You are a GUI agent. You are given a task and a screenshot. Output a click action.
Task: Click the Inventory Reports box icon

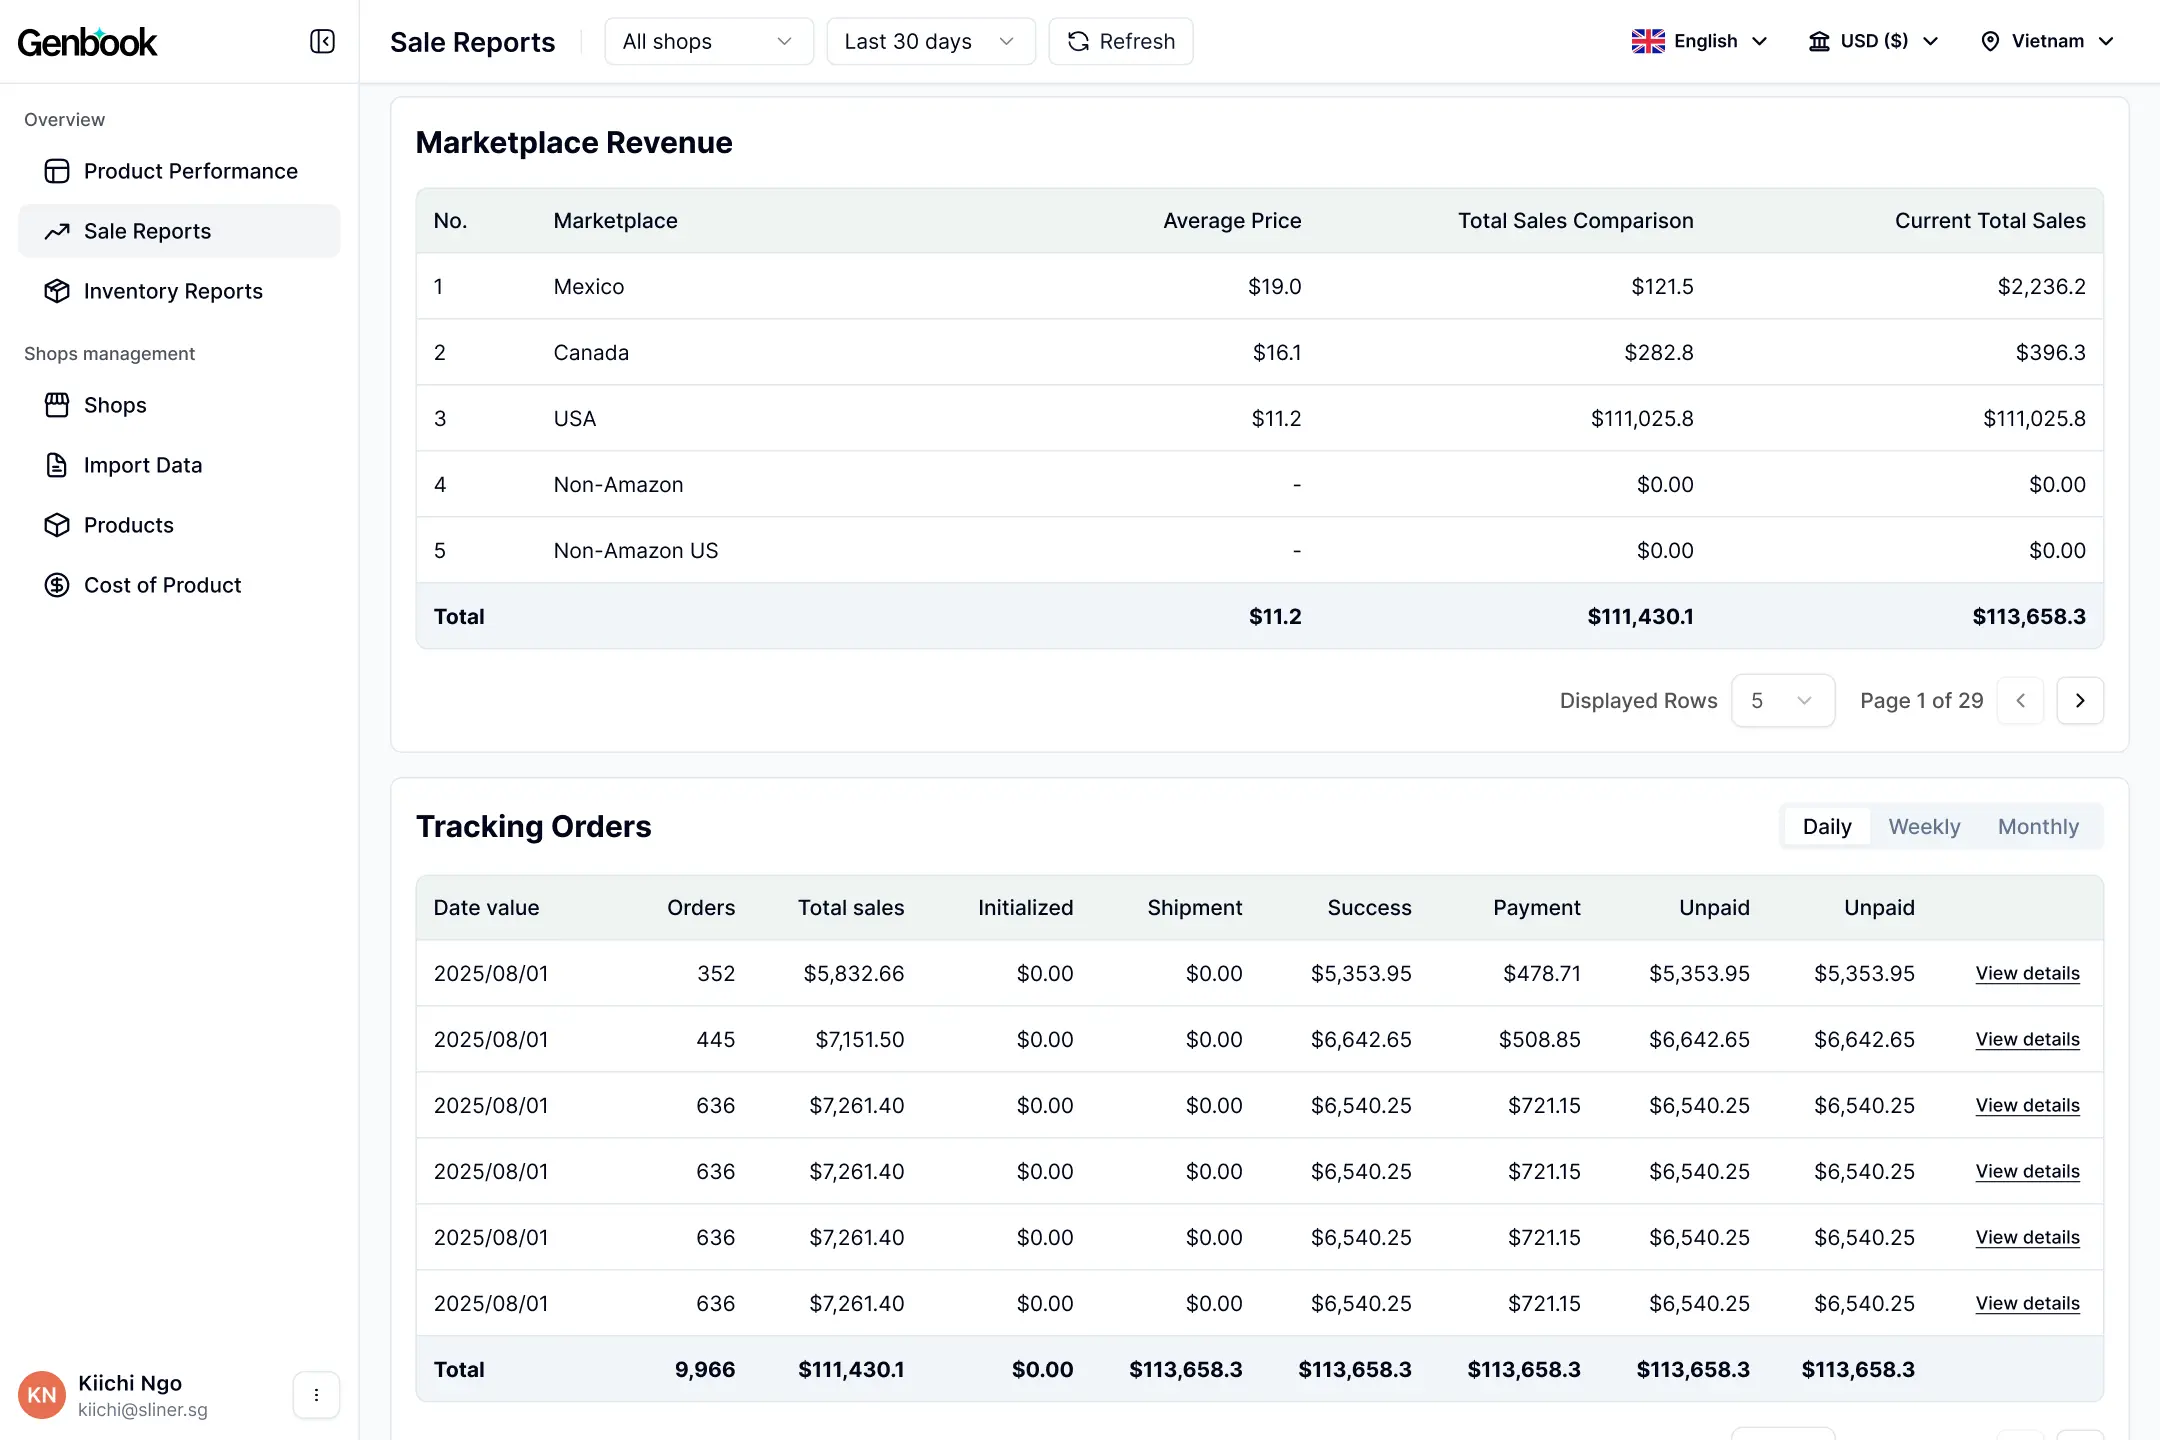point(57,291)
